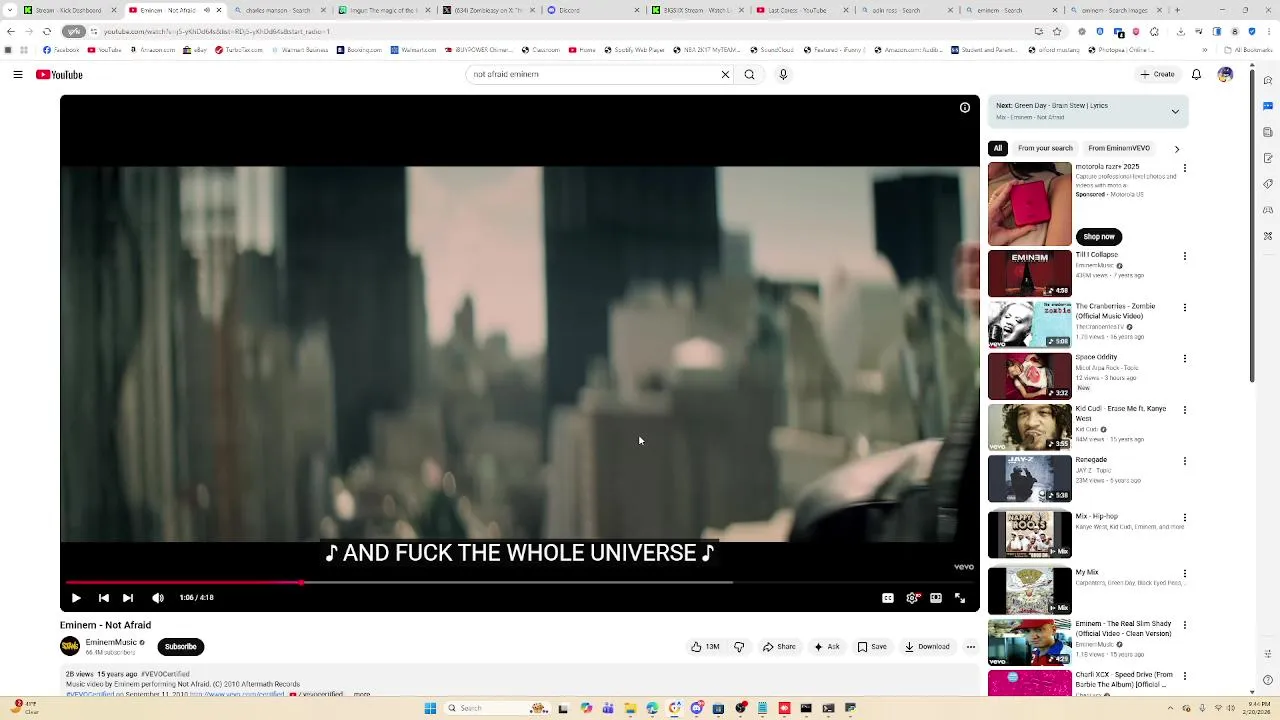Screen dimensions: 1280x720
Task: Select the From your search chip
Action: 1045,148
